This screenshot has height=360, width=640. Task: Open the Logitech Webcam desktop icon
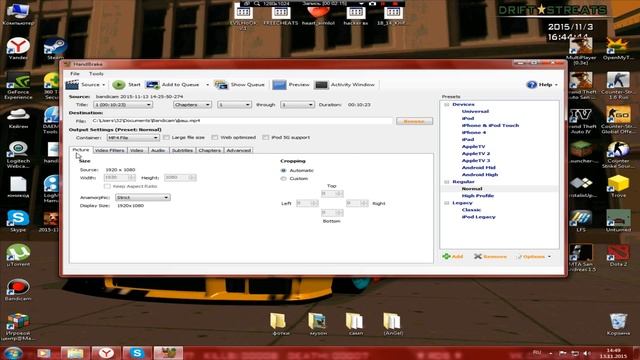click(x=18, y=155)
